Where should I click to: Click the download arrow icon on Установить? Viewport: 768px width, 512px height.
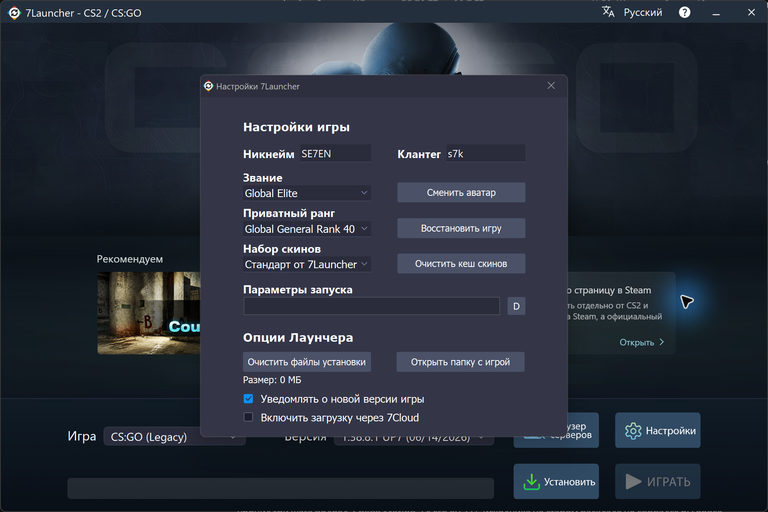pyautogui.click(x=531, y=482)
